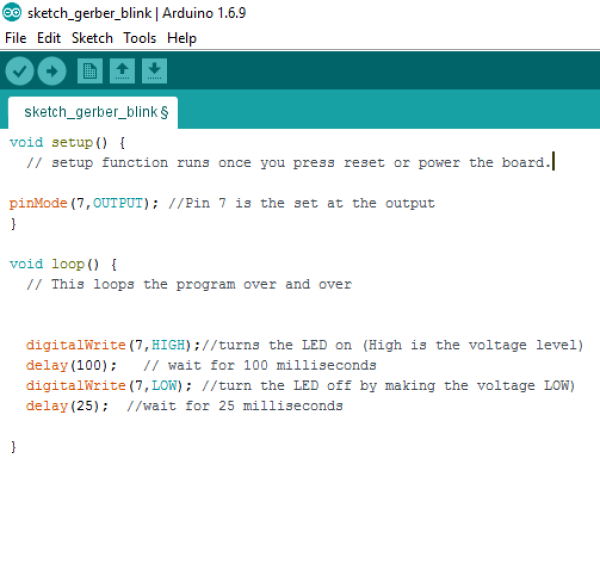Open the Tools menu
This screenshot has width=600, height=576.
click(x=140, y=38)
